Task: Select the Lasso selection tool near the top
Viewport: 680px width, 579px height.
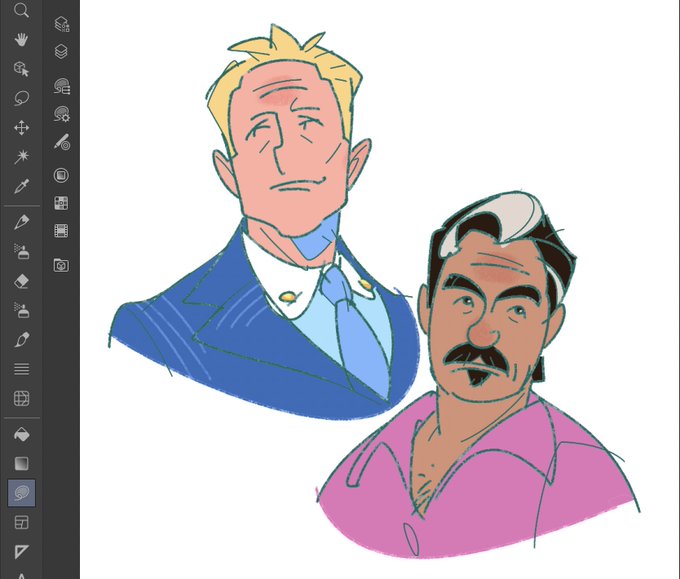Action: click(21, 98)
